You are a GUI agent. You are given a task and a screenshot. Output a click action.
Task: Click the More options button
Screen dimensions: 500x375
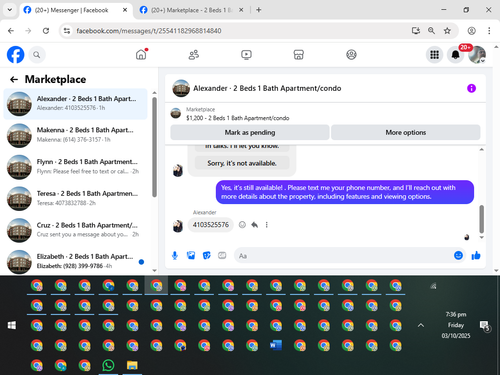point(406,132)
